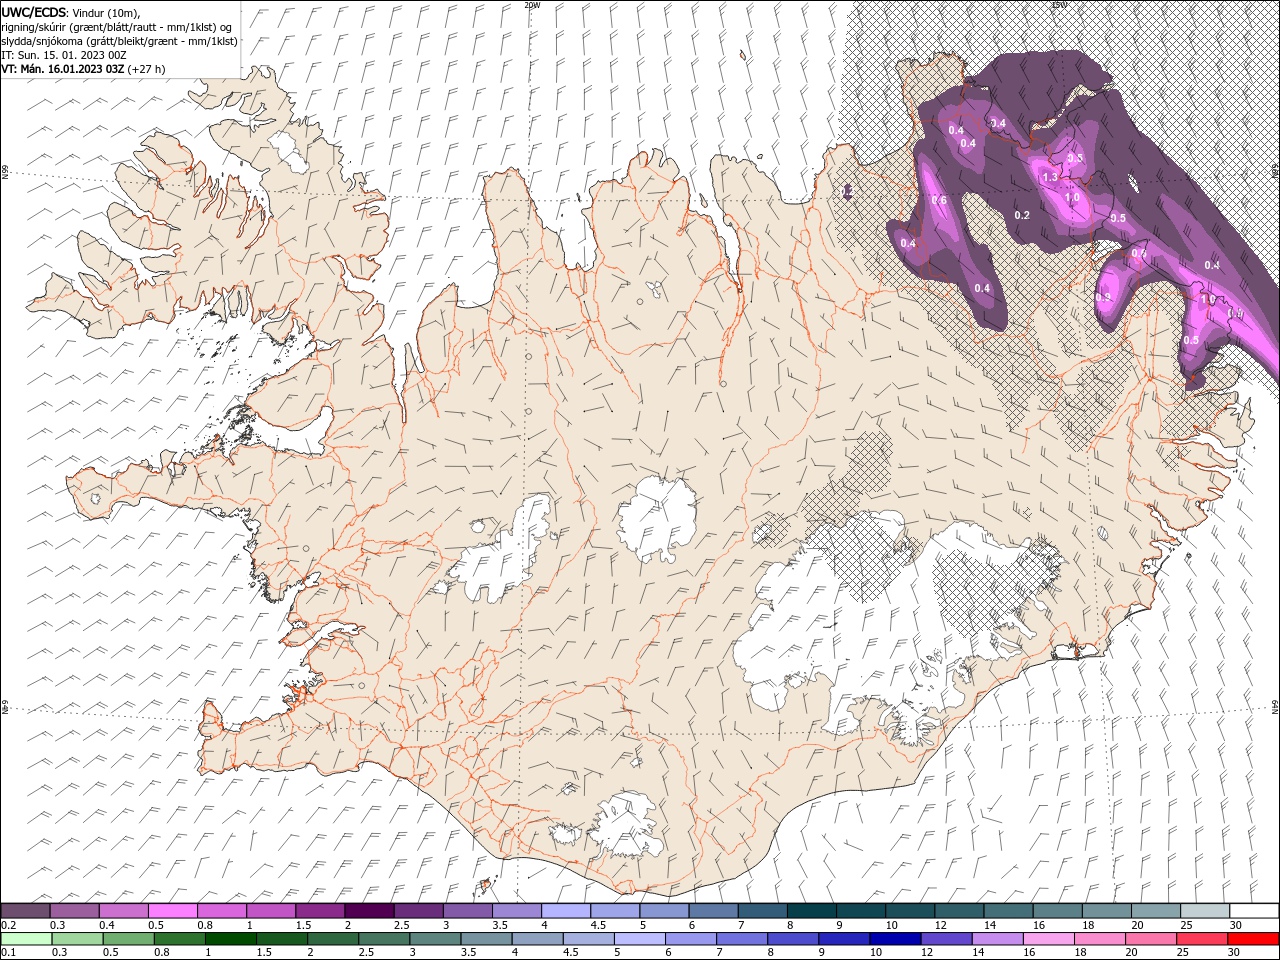Select dark teal snow swatch between 8 and 9
1280x960 pixels.
pyautogui.click(x=812, y=911)
